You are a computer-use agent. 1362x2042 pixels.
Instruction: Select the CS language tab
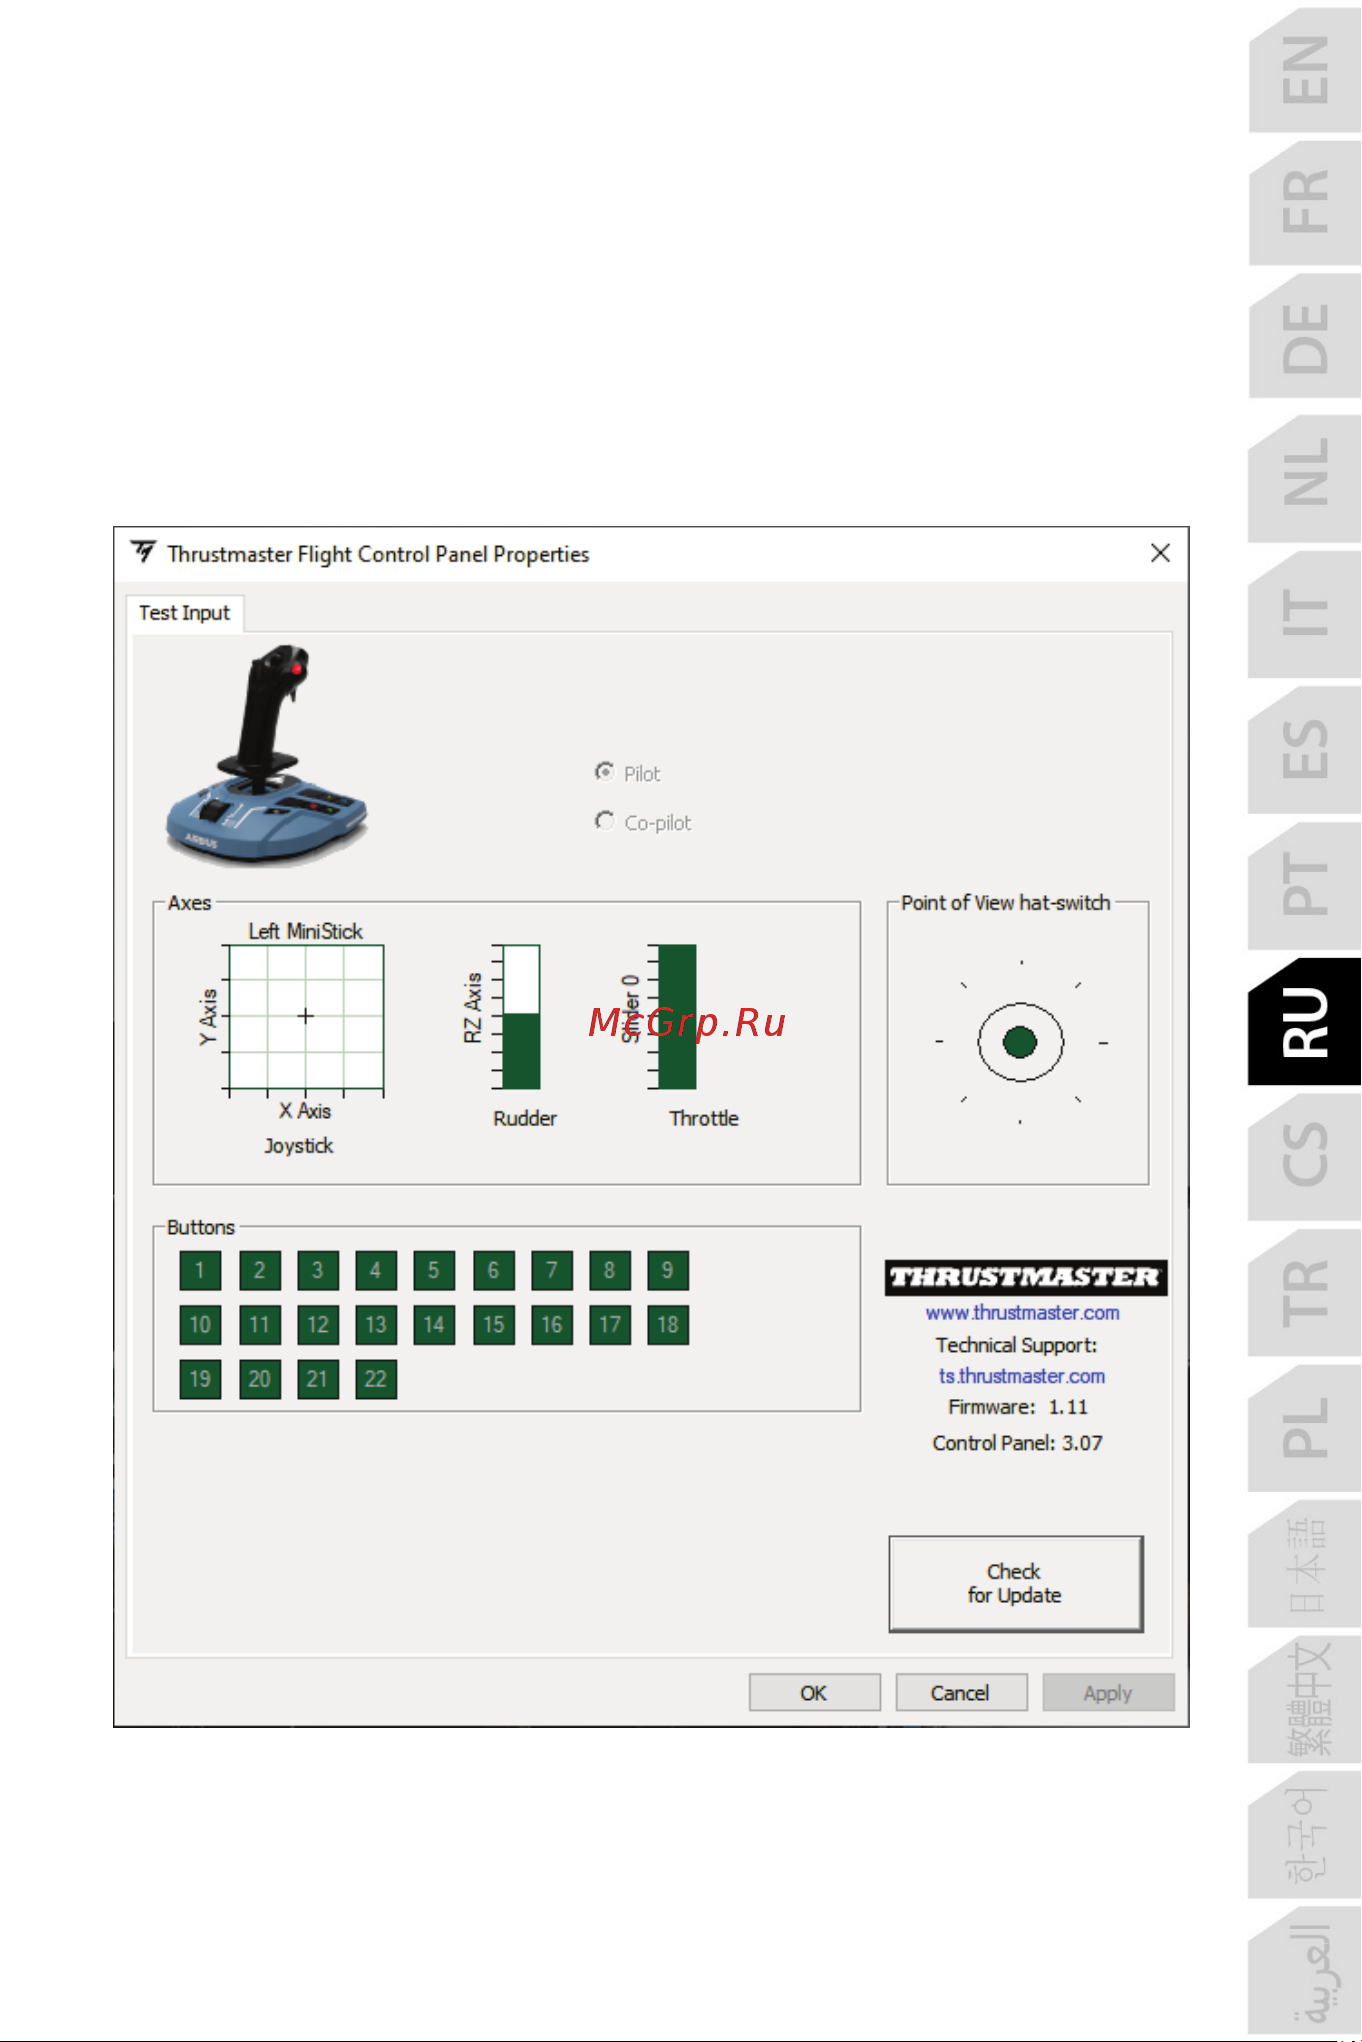(1306, 1155)
